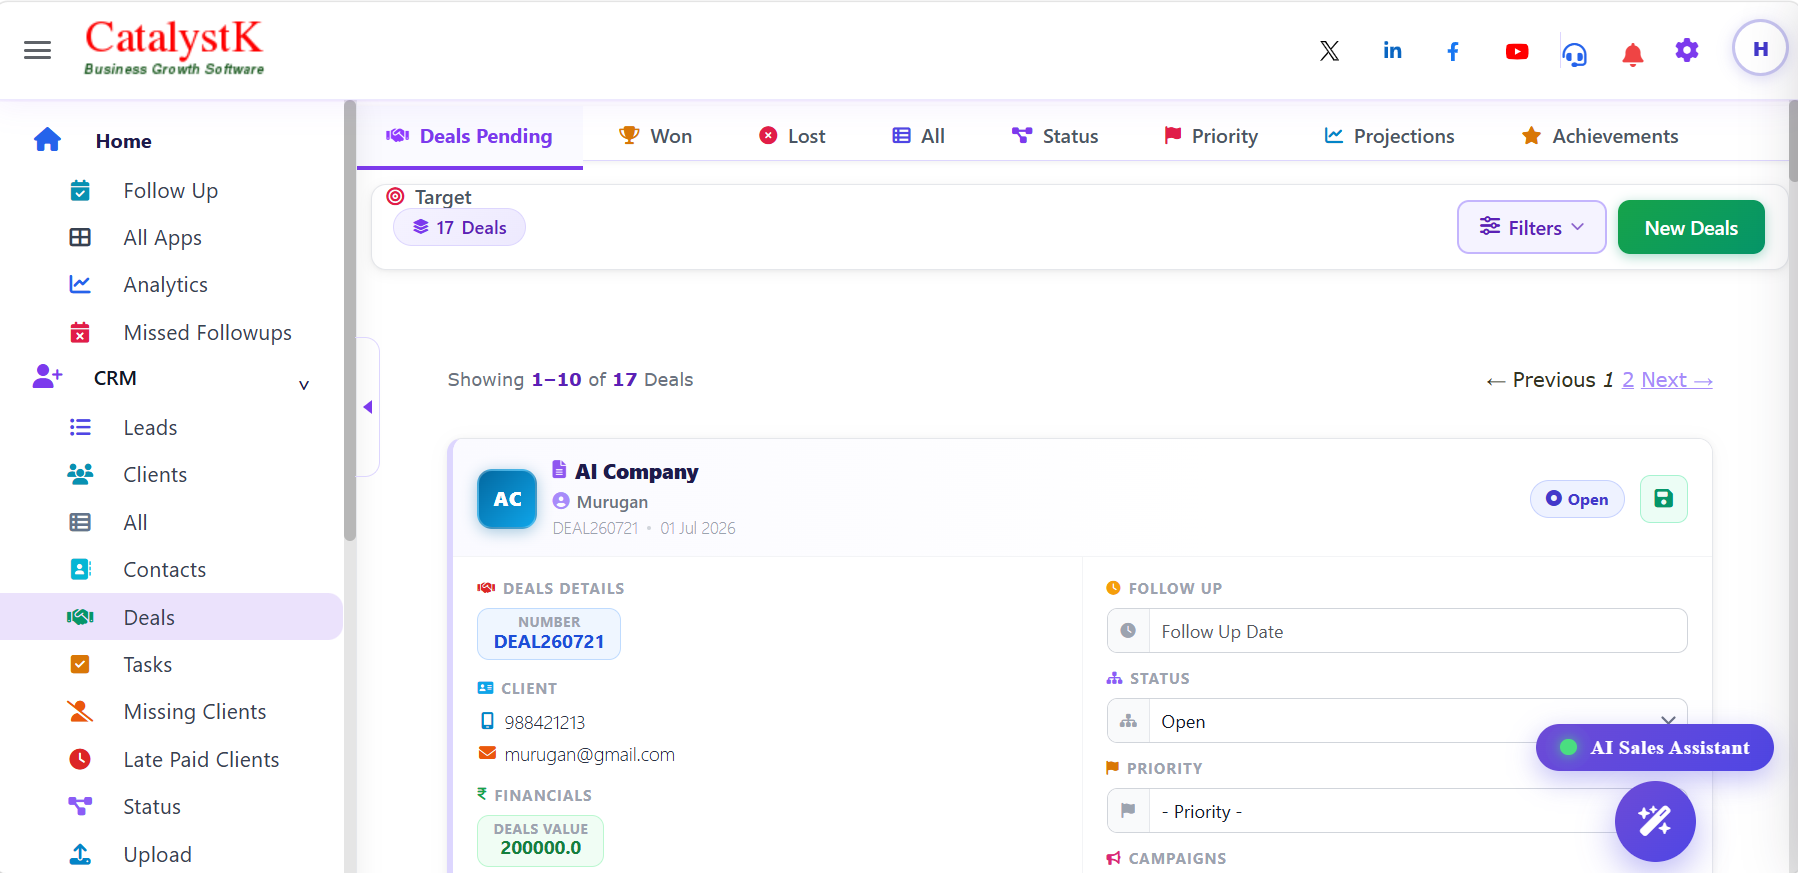
Task: Open the Status dropdown showing Open
Action: pyautogui.click(x=1397, y=721)
